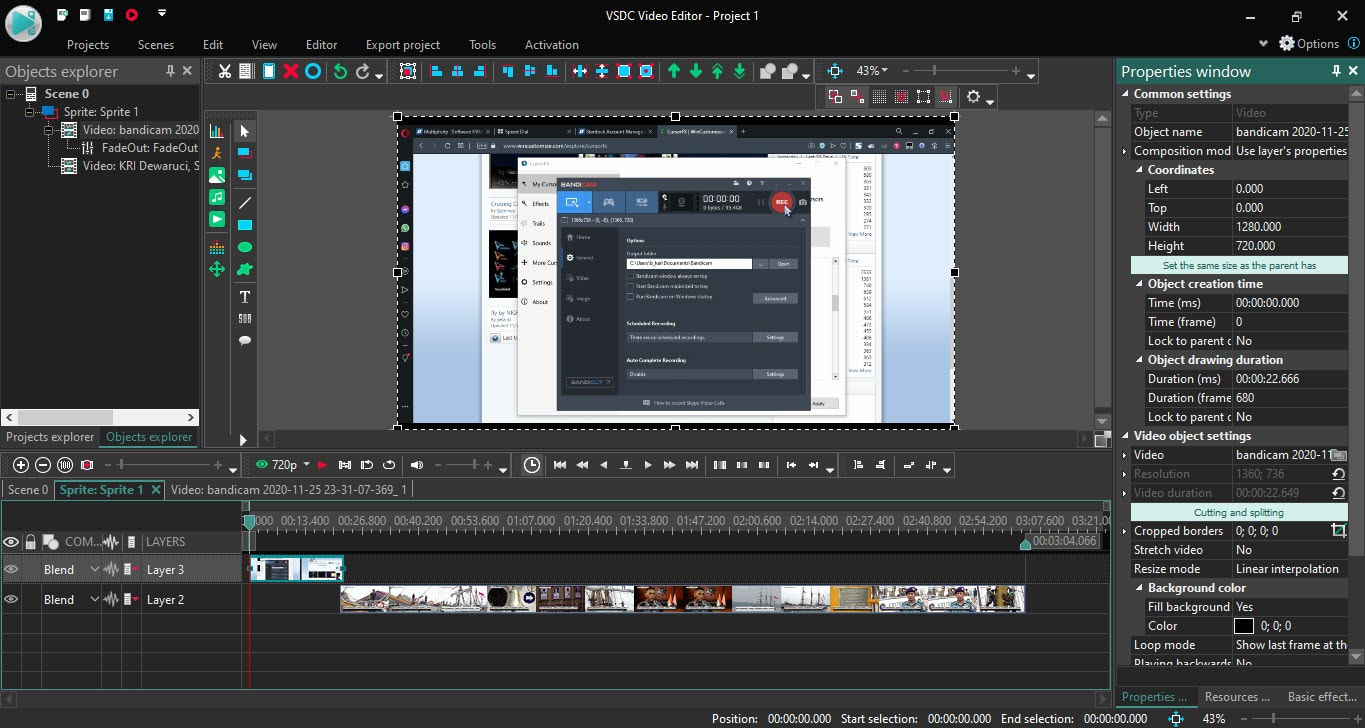Click the timeline zoom out minus icon
The image size is (1365, 728).
point(43,465)
